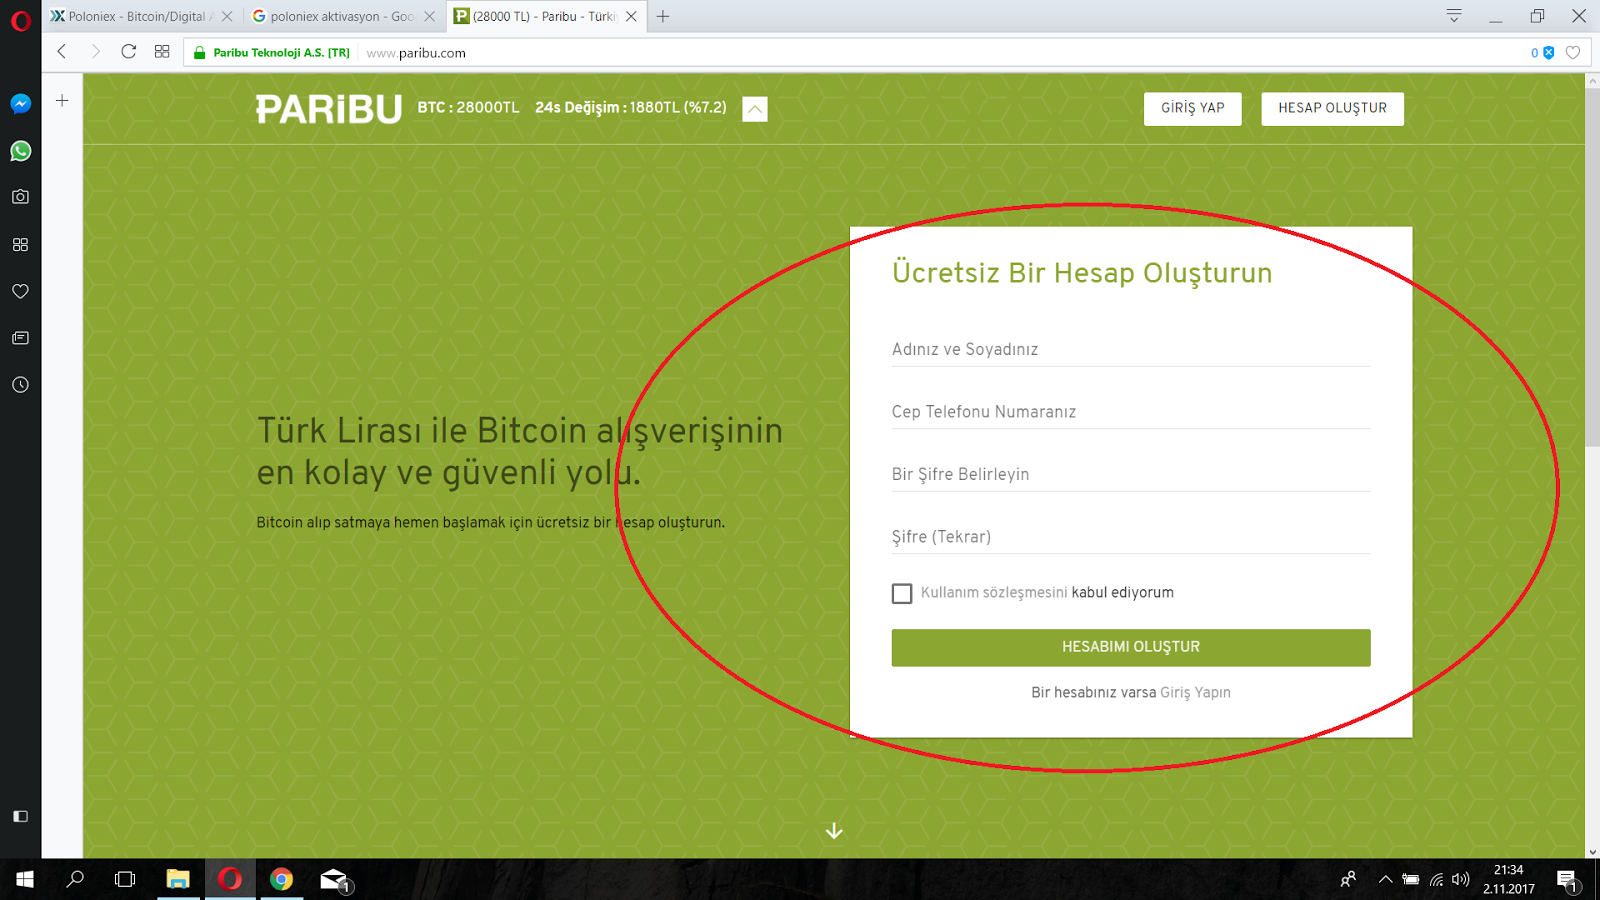Accept the Kullanım sözleşmesini checkbox
This screenshot has width=1600, height=900.
(902, 594)
